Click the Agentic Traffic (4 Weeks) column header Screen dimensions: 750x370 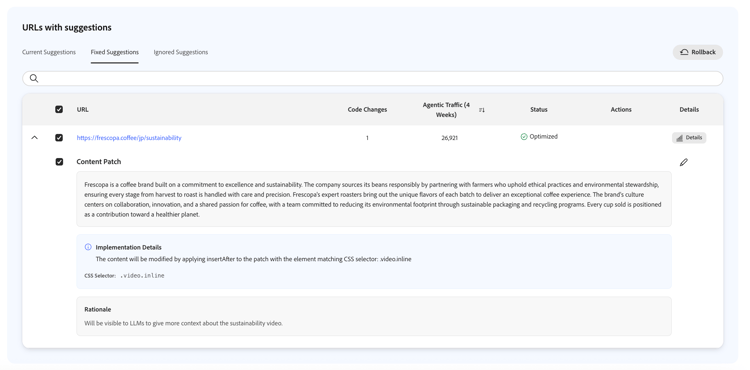click(x=446, y=109)
